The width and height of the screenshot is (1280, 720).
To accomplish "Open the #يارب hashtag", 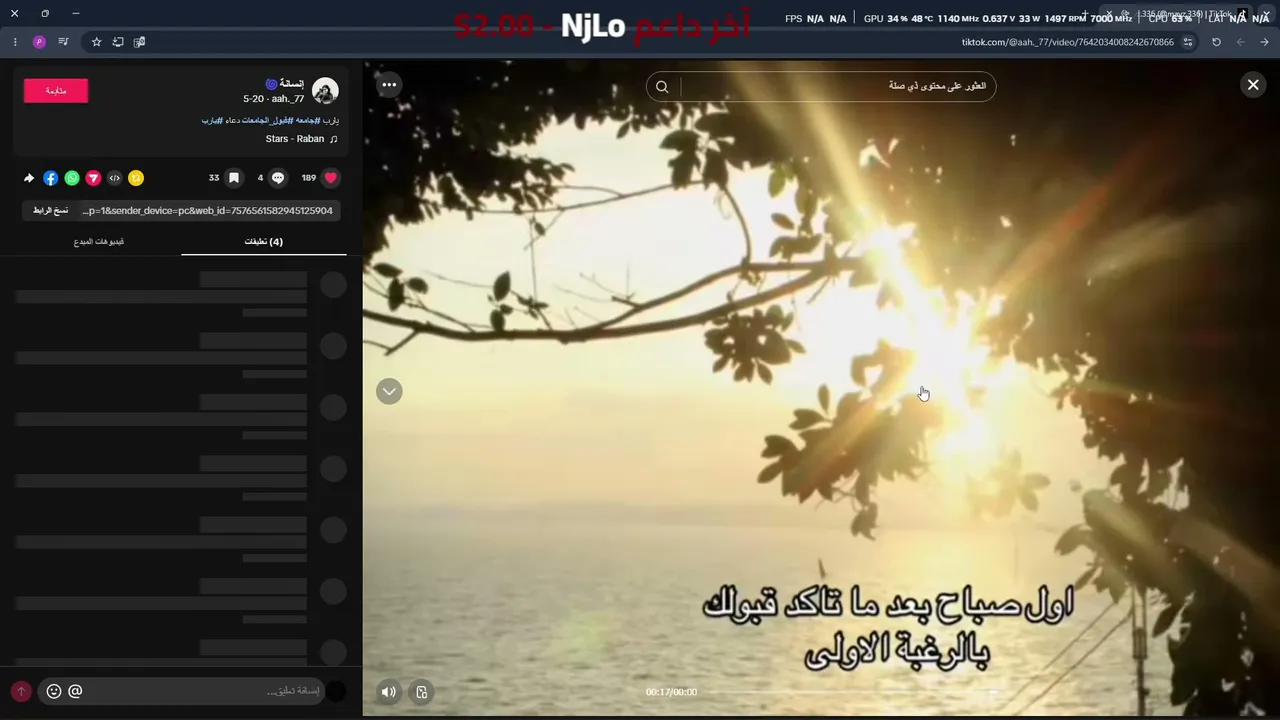I will (213, 120).
